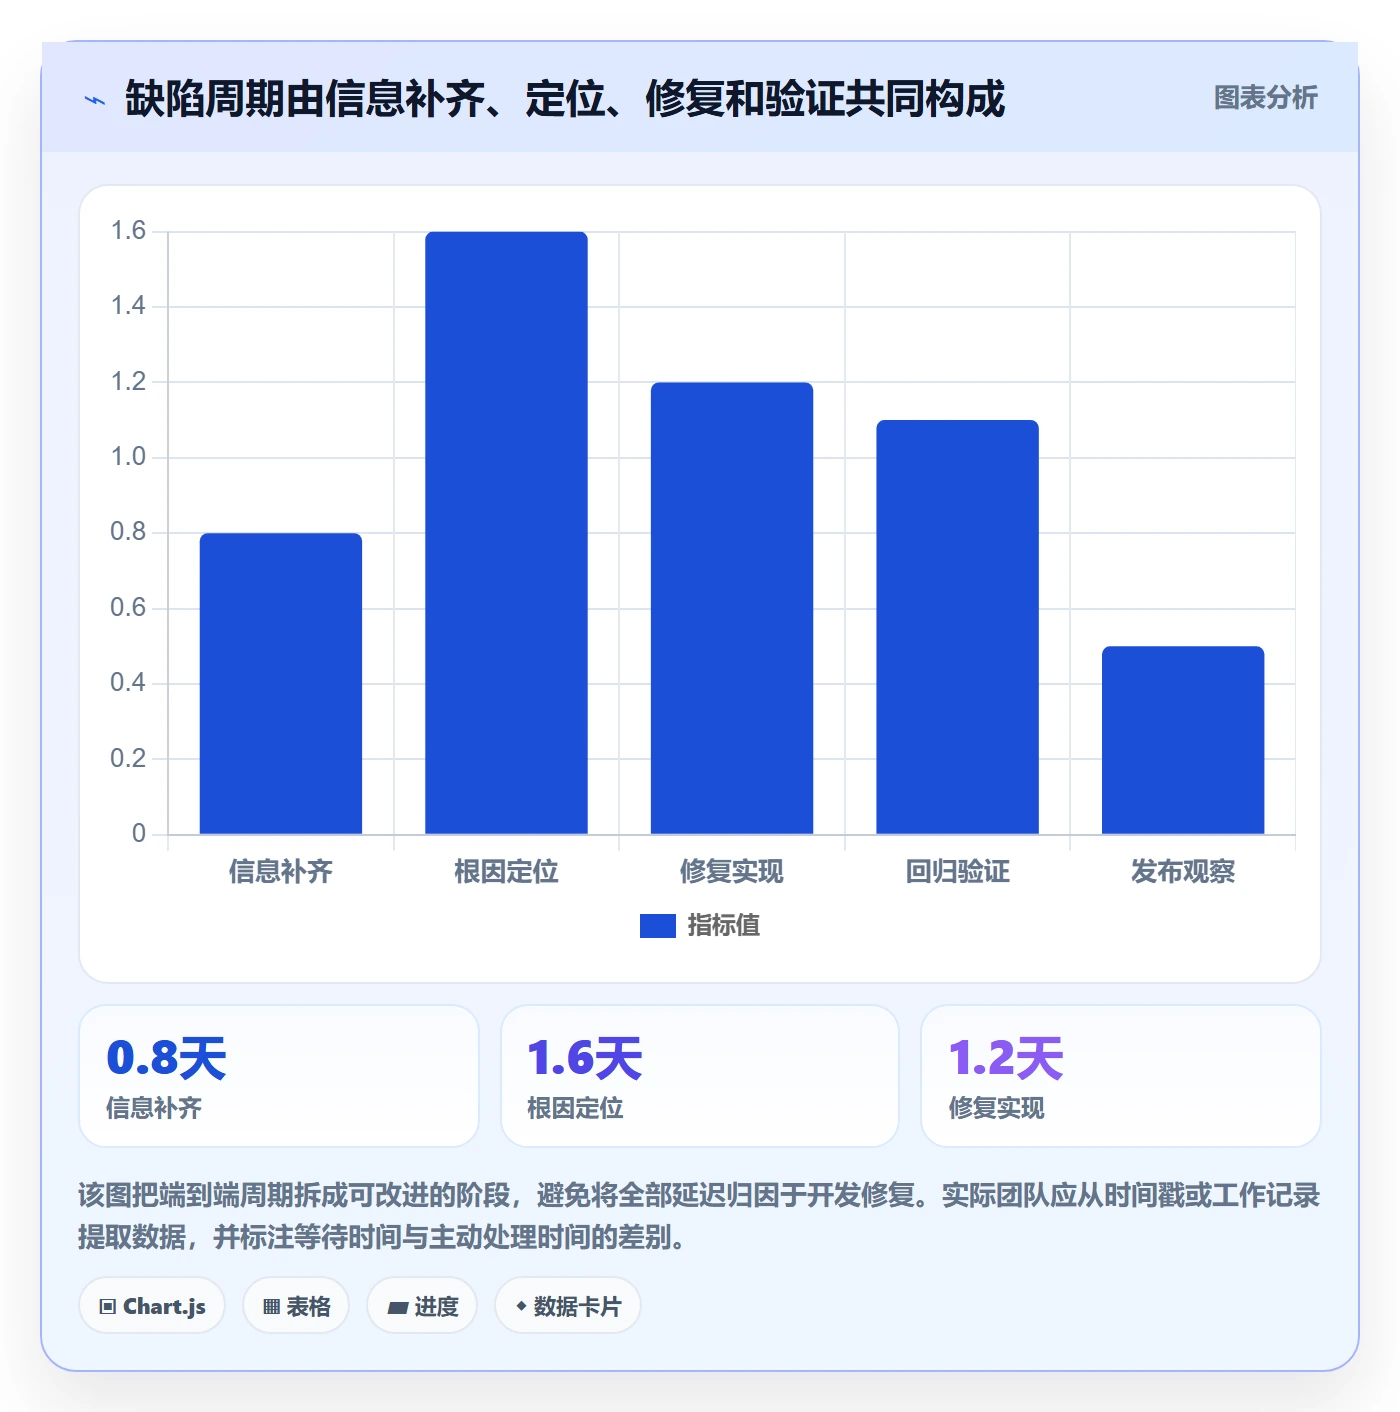Click the 指标值 legend label
Viewport: 1400px width, 1412px height.
tap(724, 926)
